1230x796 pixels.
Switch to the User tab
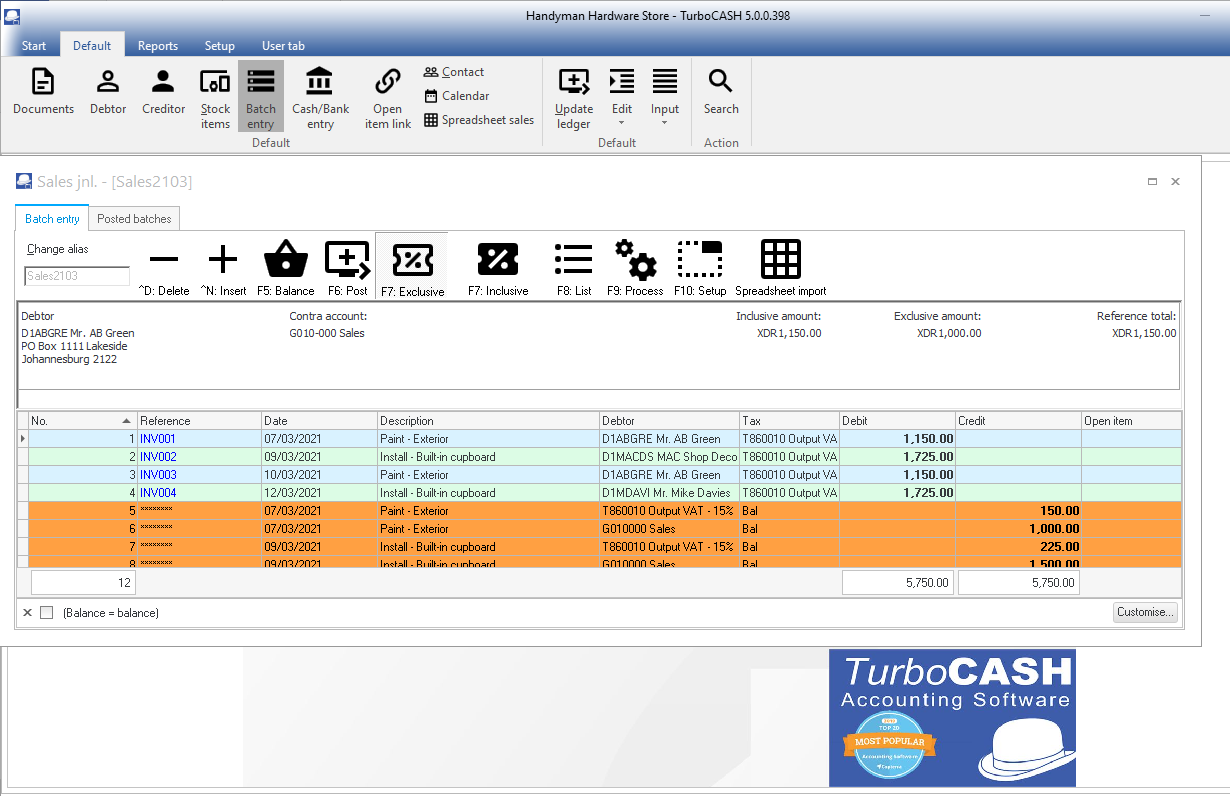click(x=283, y=46)
